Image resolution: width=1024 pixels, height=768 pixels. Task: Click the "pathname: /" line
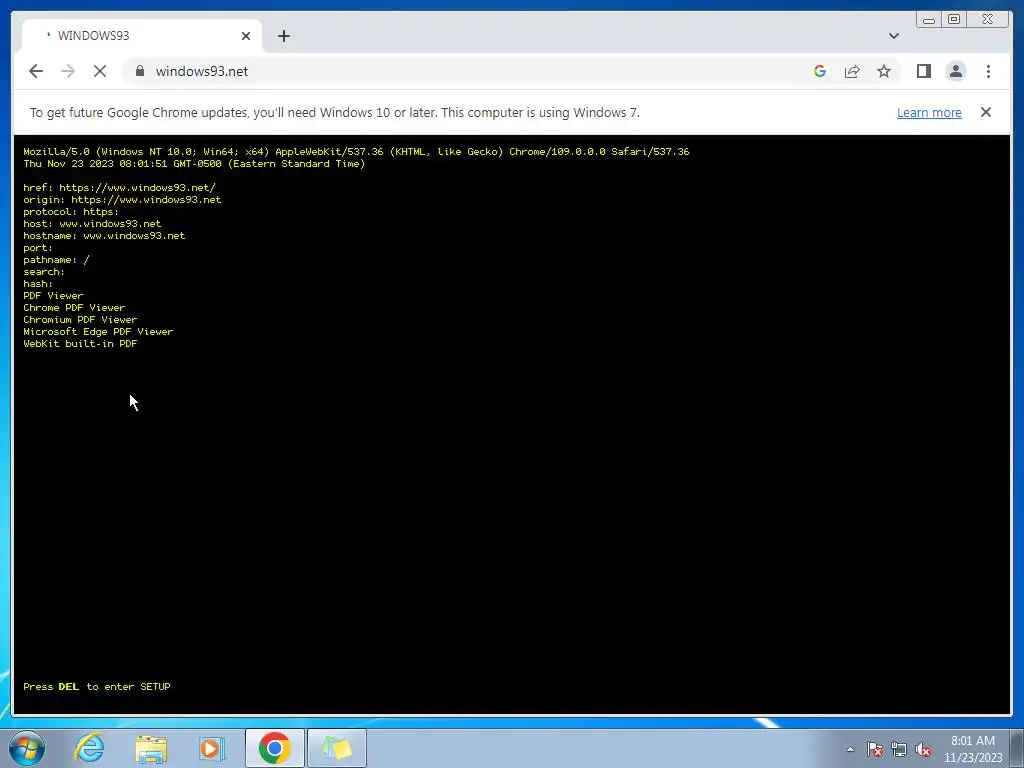(x=56, y=260)
